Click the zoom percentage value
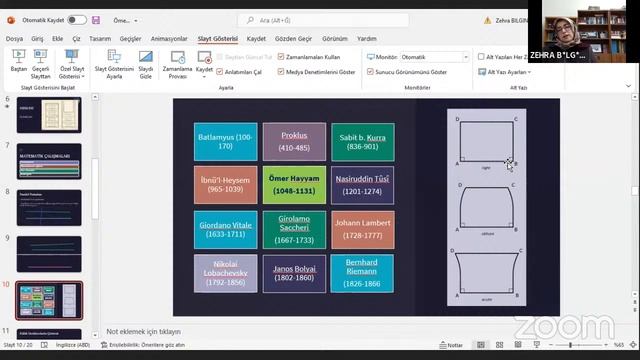Image resolution: width=640 pixels, height=360 pixels. point(619,345)
